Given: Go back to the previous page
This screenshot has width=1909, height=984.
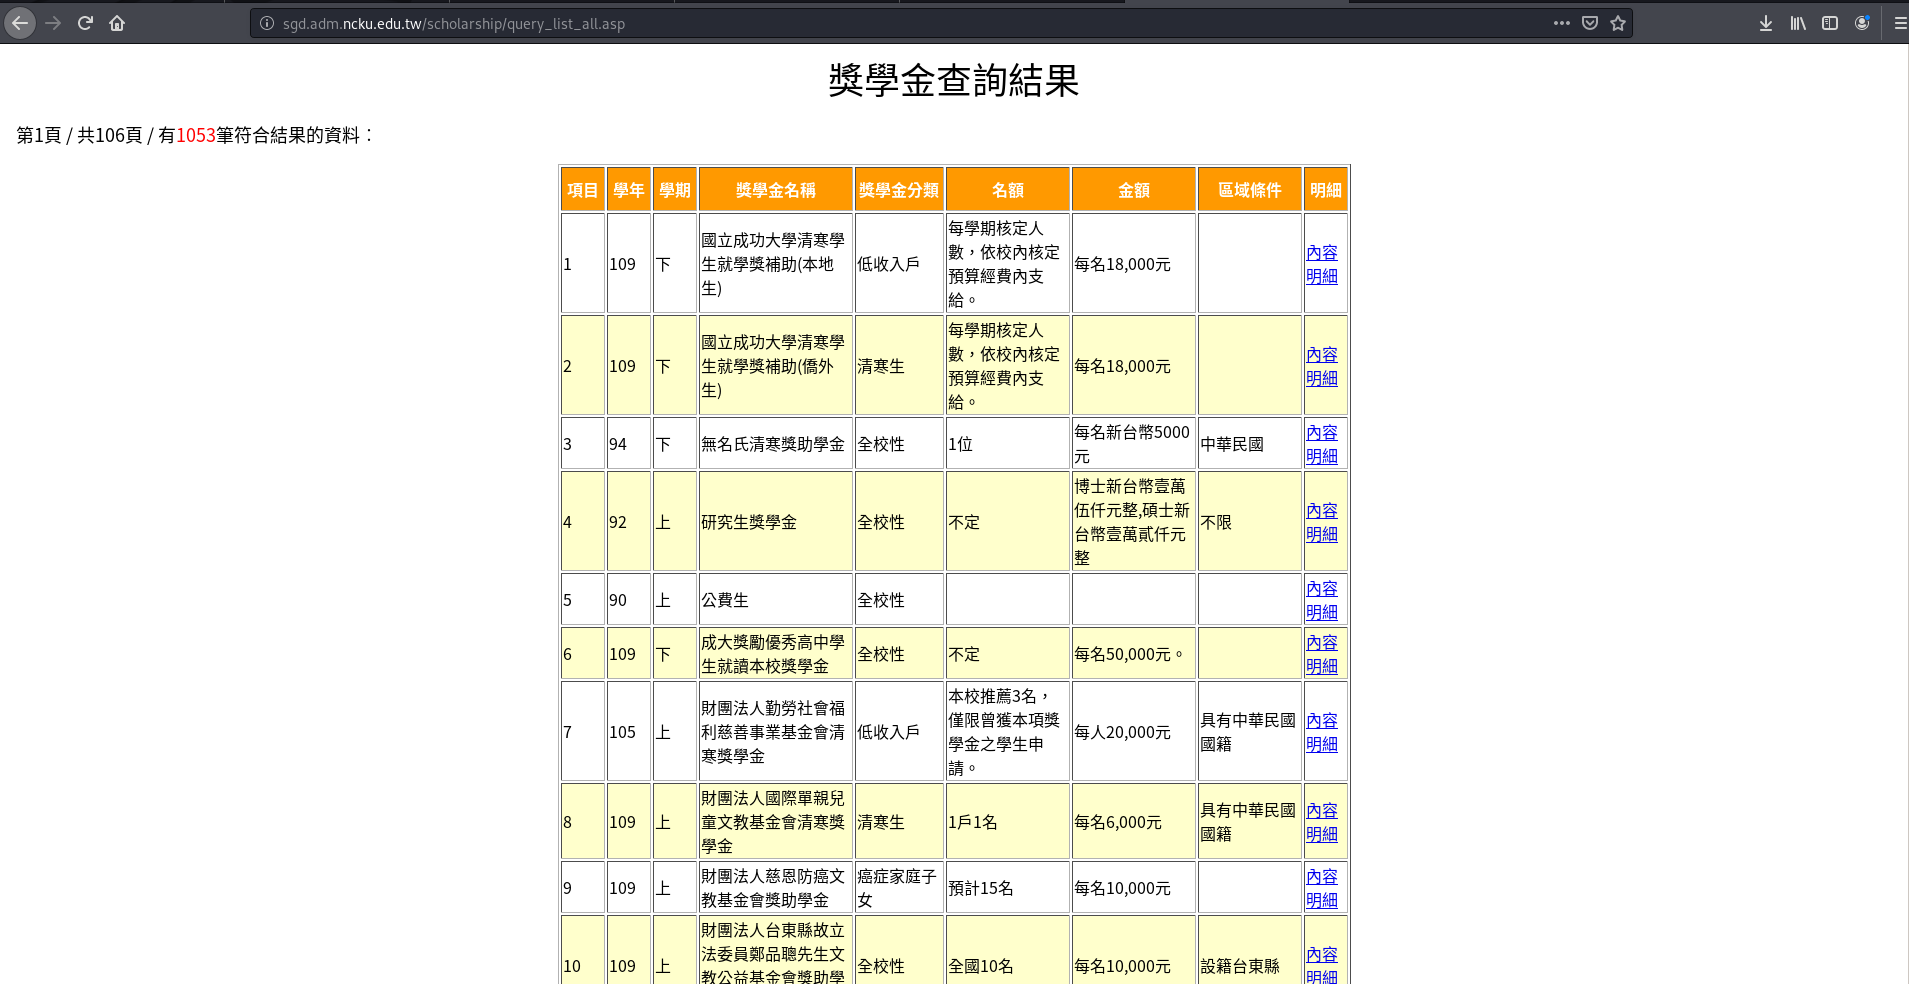Looking at the screenshot, I should [20, 23].
